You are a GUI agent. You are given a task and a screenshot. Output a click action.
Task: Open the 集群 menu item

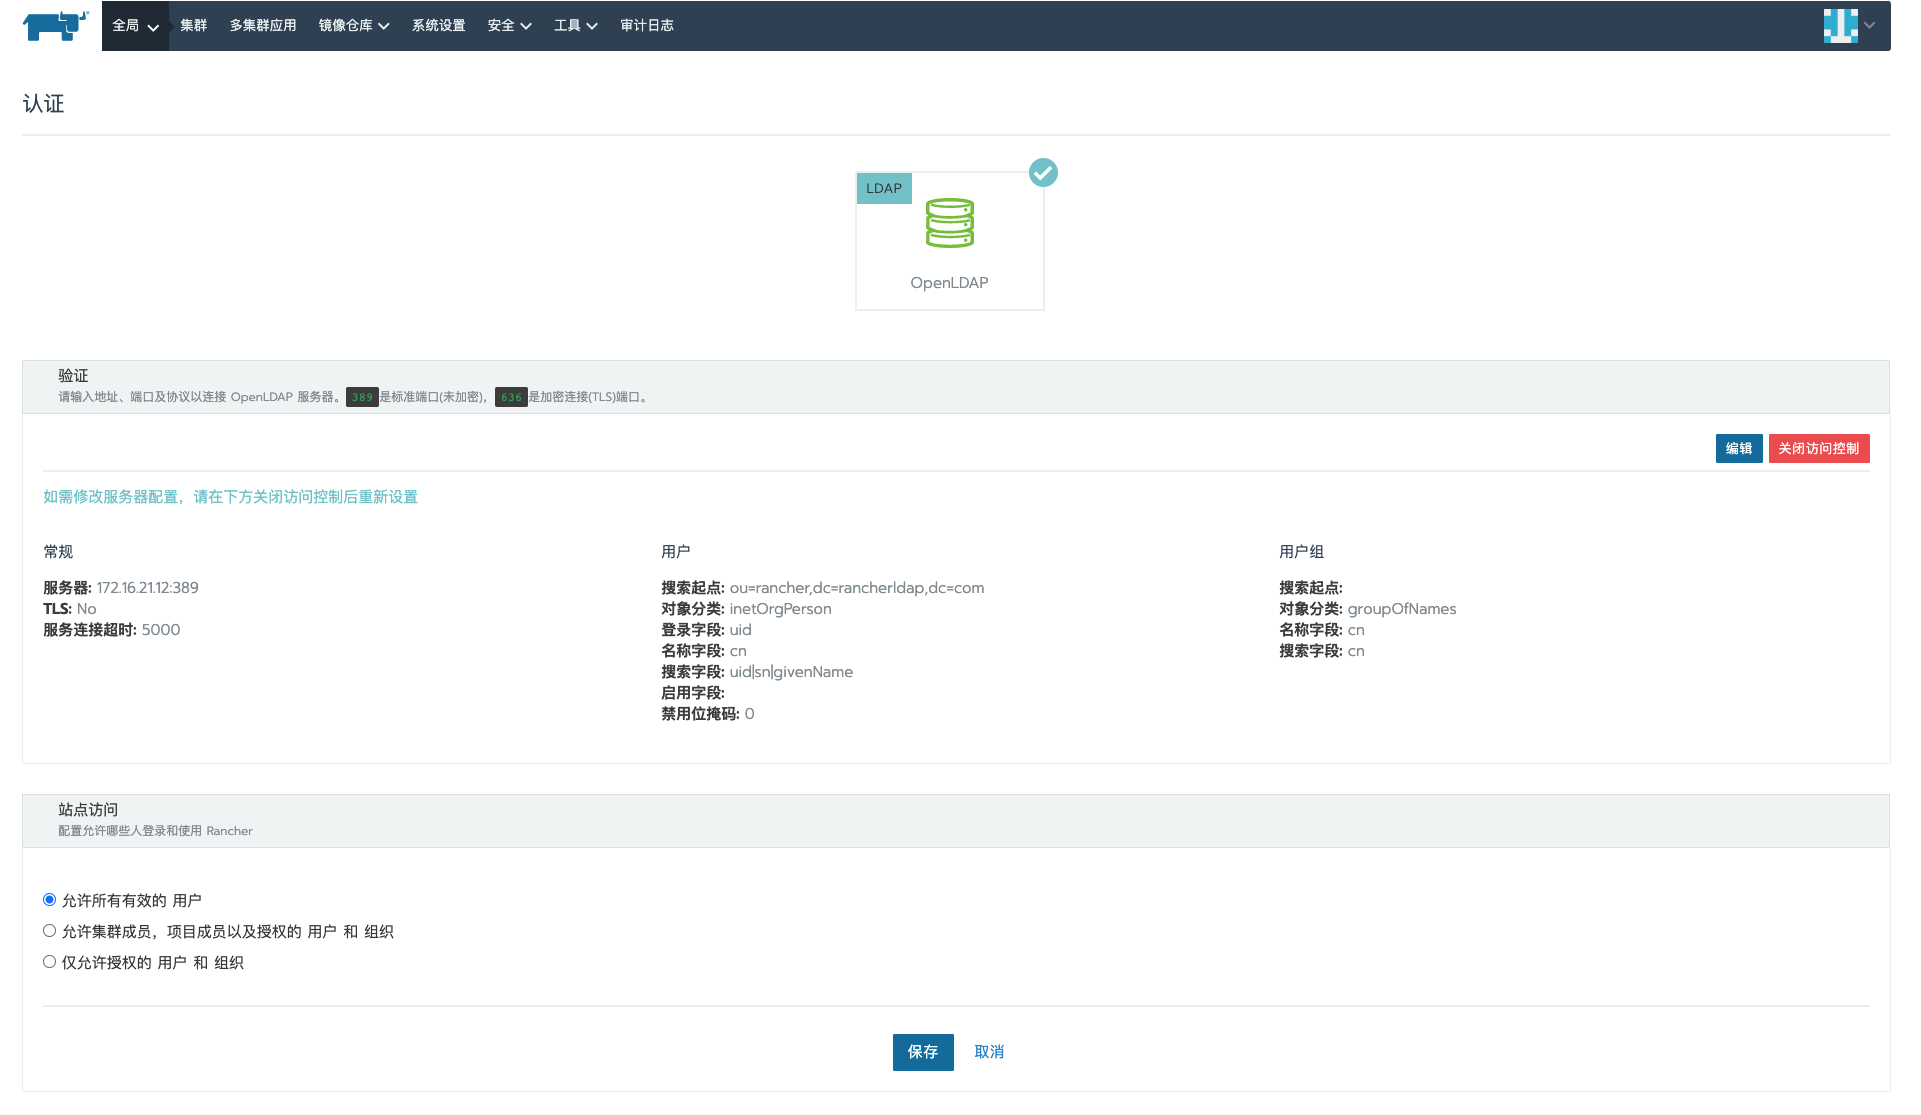click(x=193, y=26)
